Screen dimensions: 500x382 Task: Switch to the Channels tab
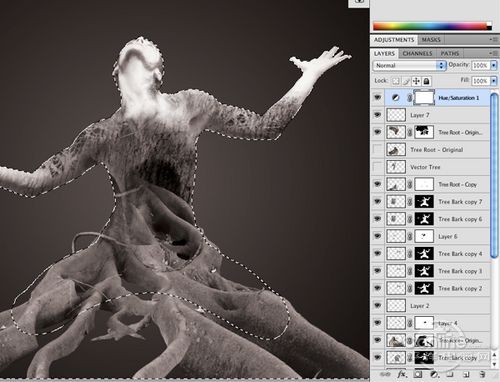417,53
